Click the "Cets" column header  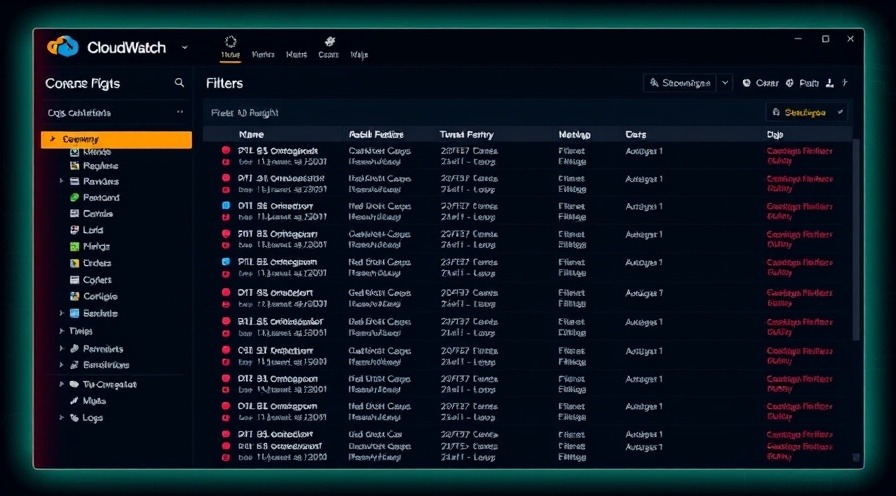coord(635,135)
